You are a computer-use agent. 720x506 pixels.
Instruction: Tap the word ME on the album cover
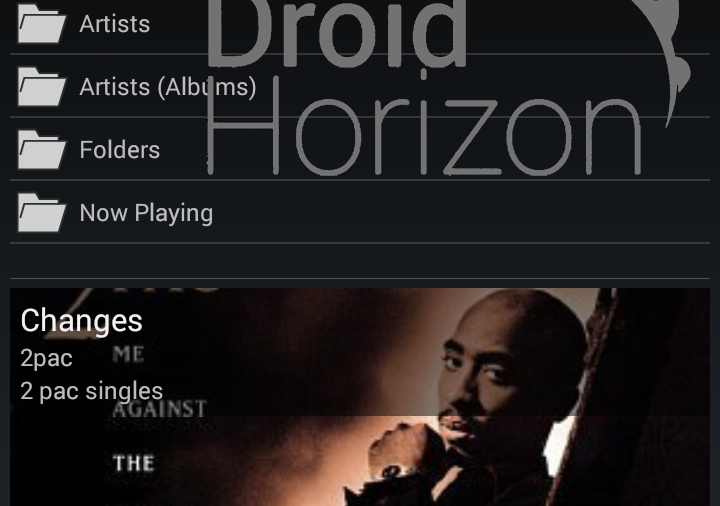pyautogui.click(x=128, y=354)
